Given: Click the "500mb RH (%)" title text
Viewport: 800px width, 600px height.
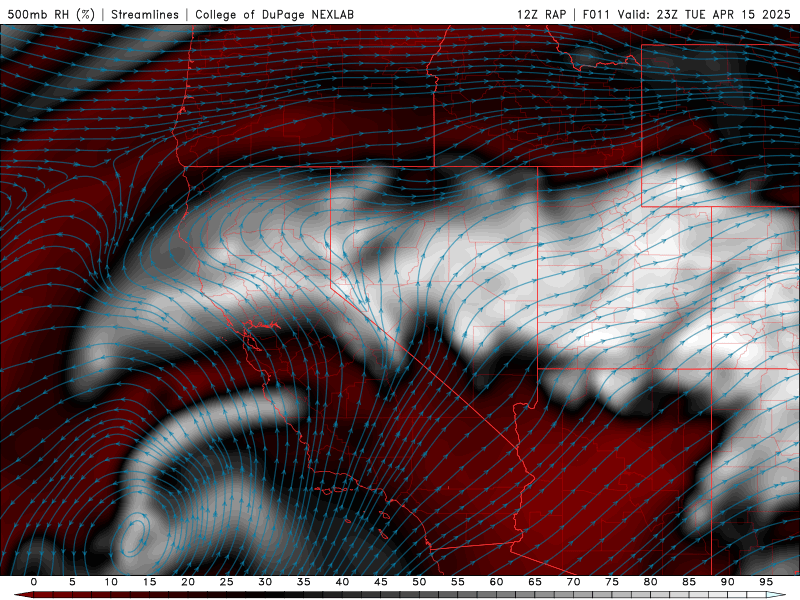Looking at the screenshot, I should pyautogui.click(x=51, y=14).
